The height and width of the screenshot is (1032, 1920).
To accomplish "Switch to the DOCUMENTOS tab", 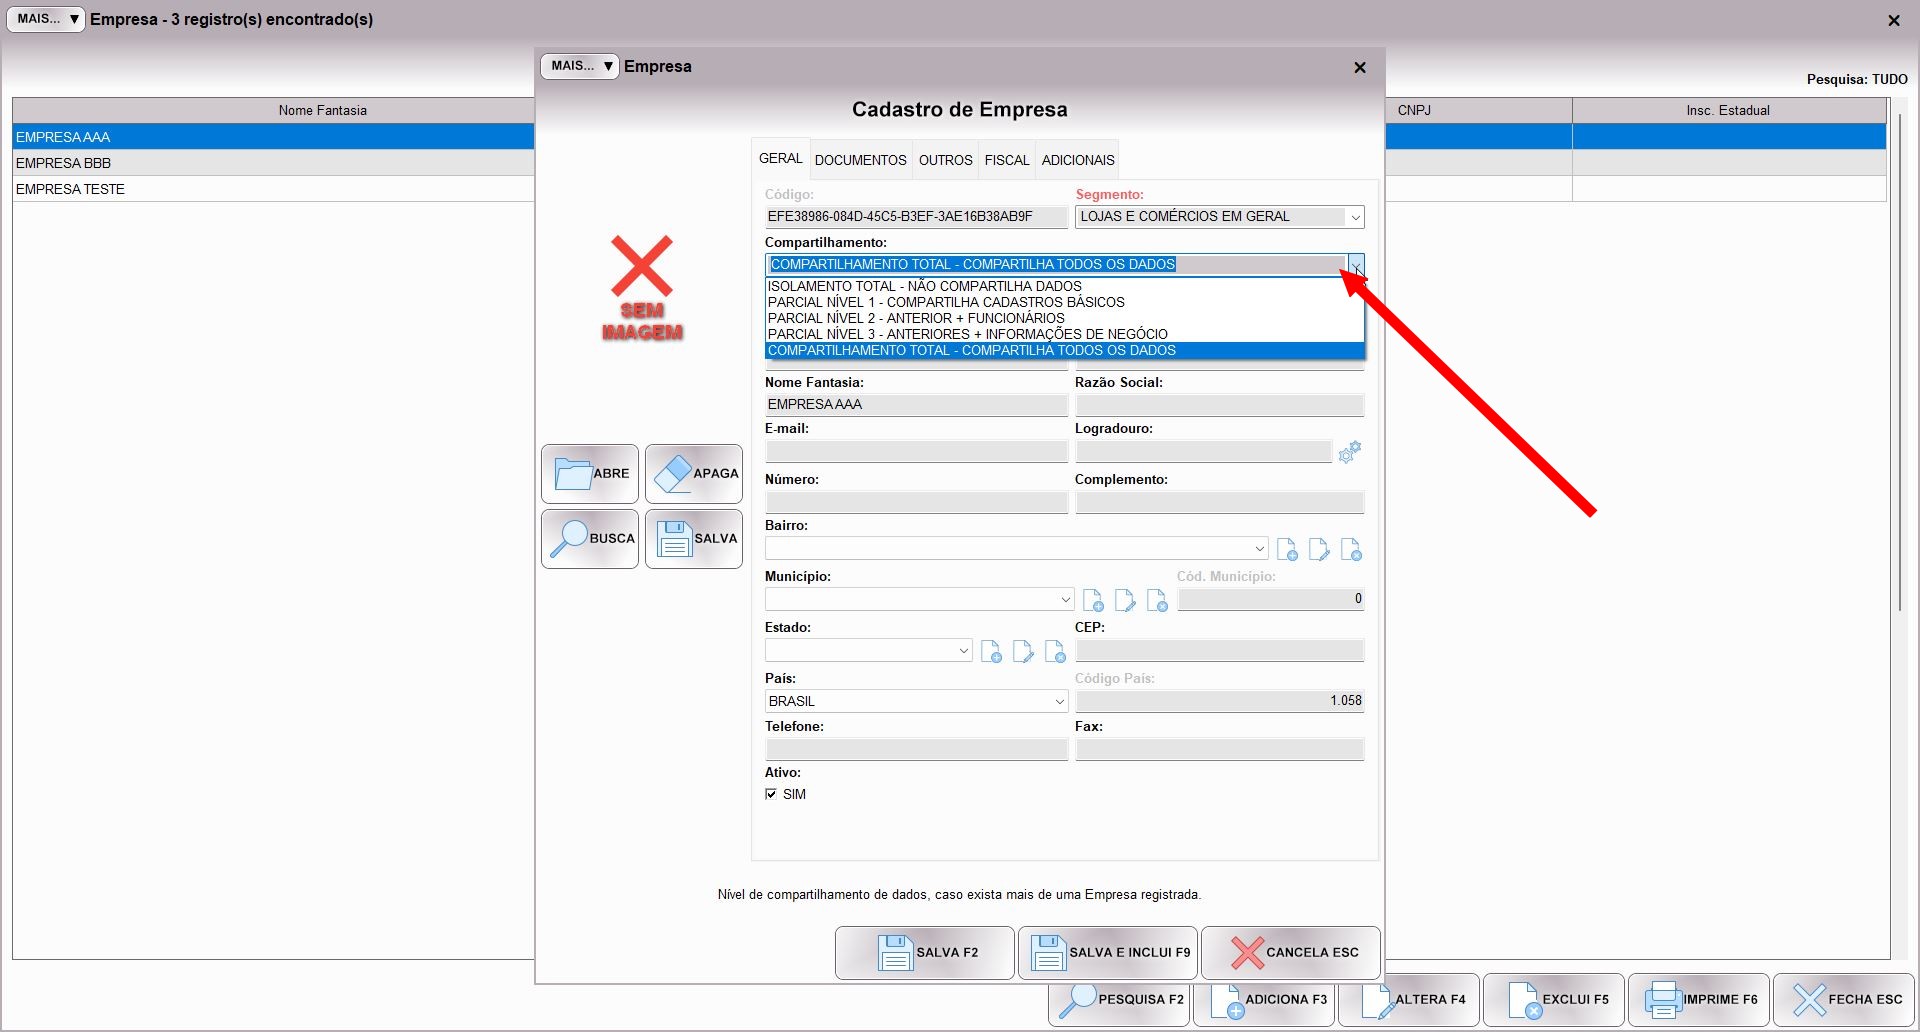I will click(860, 160).
